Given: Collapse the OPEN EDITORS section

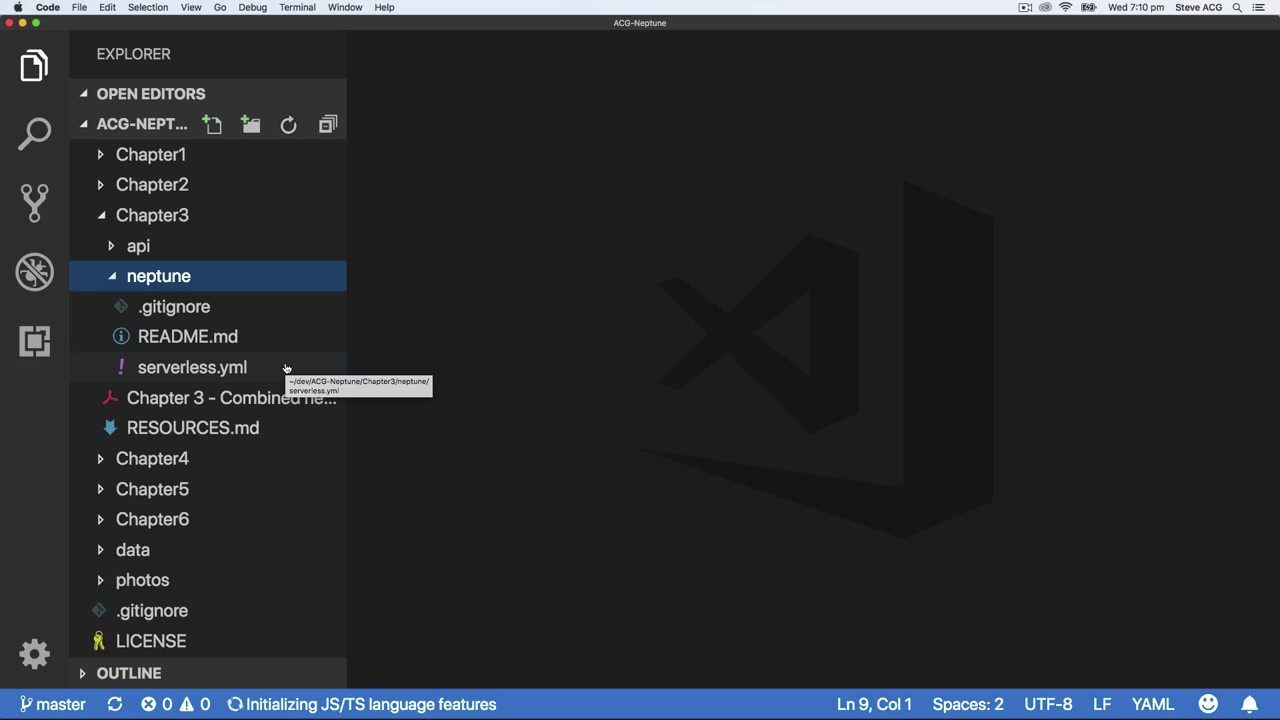Looking at the screenshot, I should 208,94.
